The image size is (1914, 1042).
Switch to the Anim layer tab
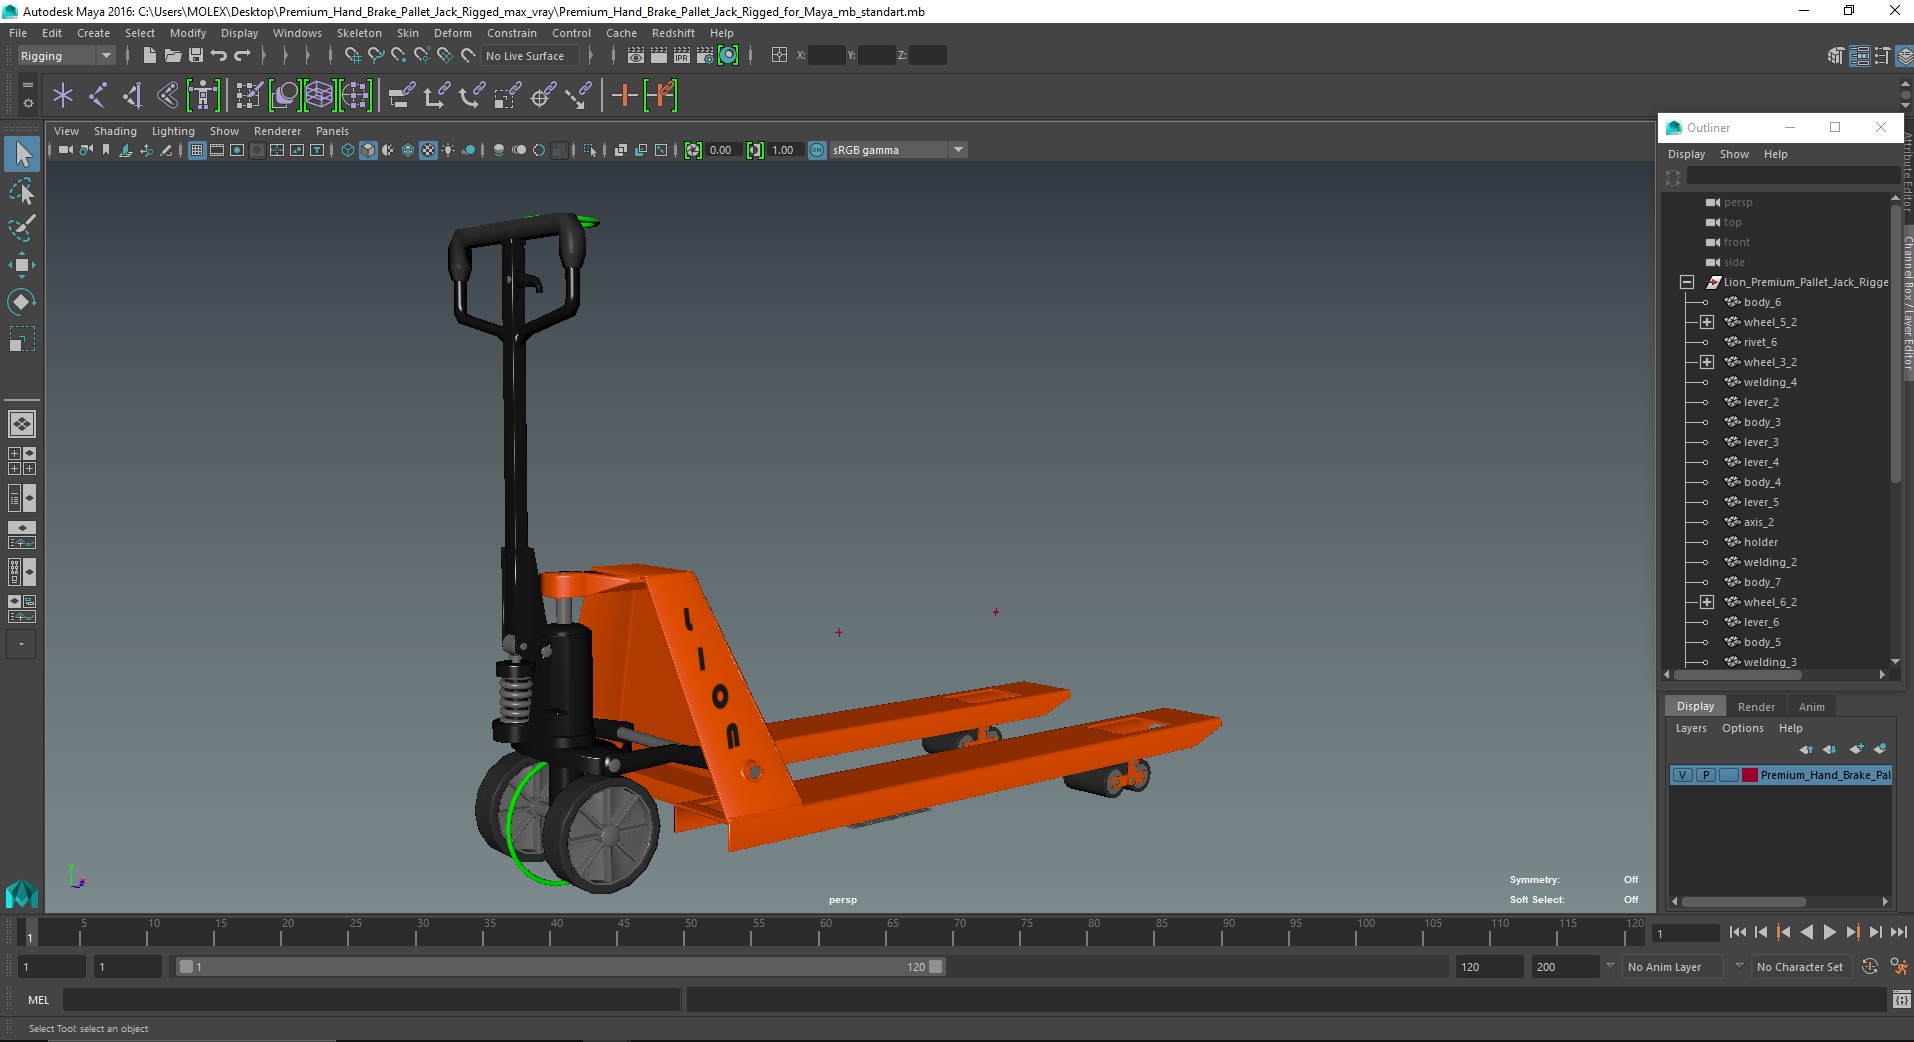1811,707
